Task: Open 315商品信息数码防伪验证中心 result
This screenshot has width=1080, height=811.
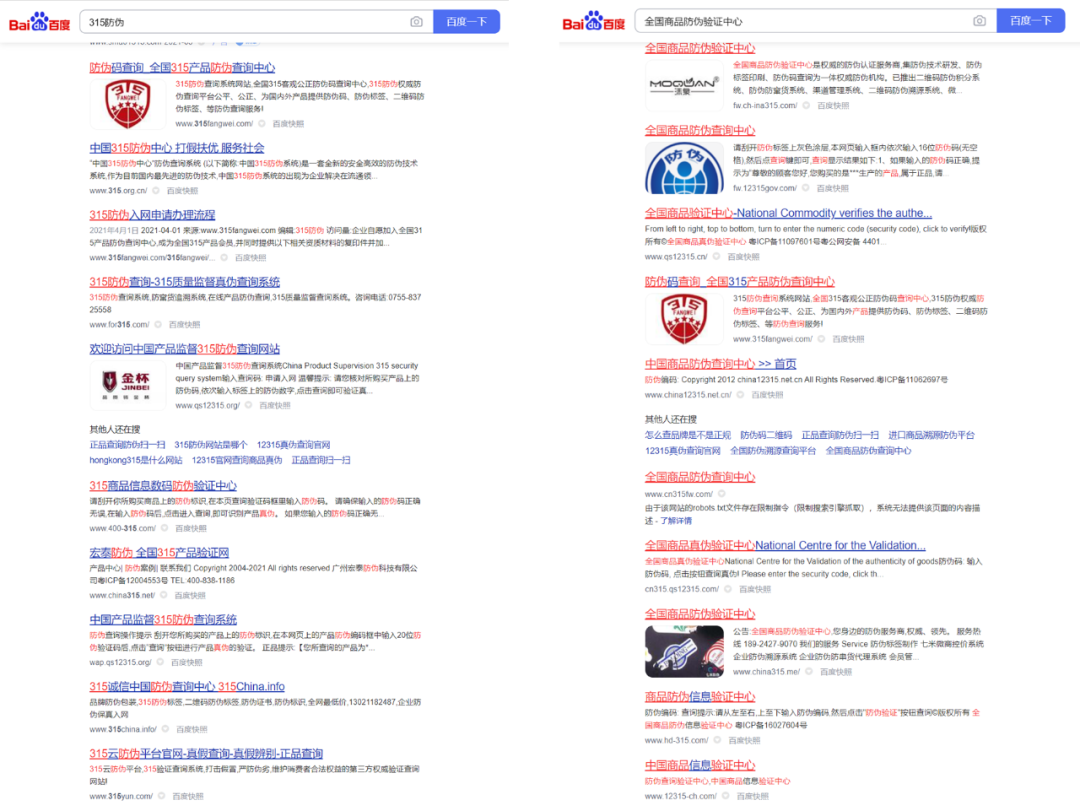Action: [163, 486]
